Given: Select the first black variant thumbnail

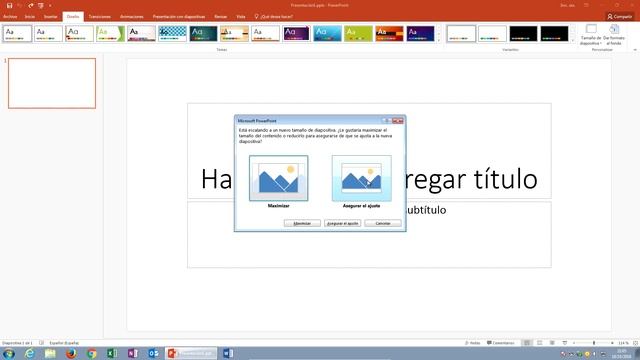Looking at the screenshot, I should 523,33.
